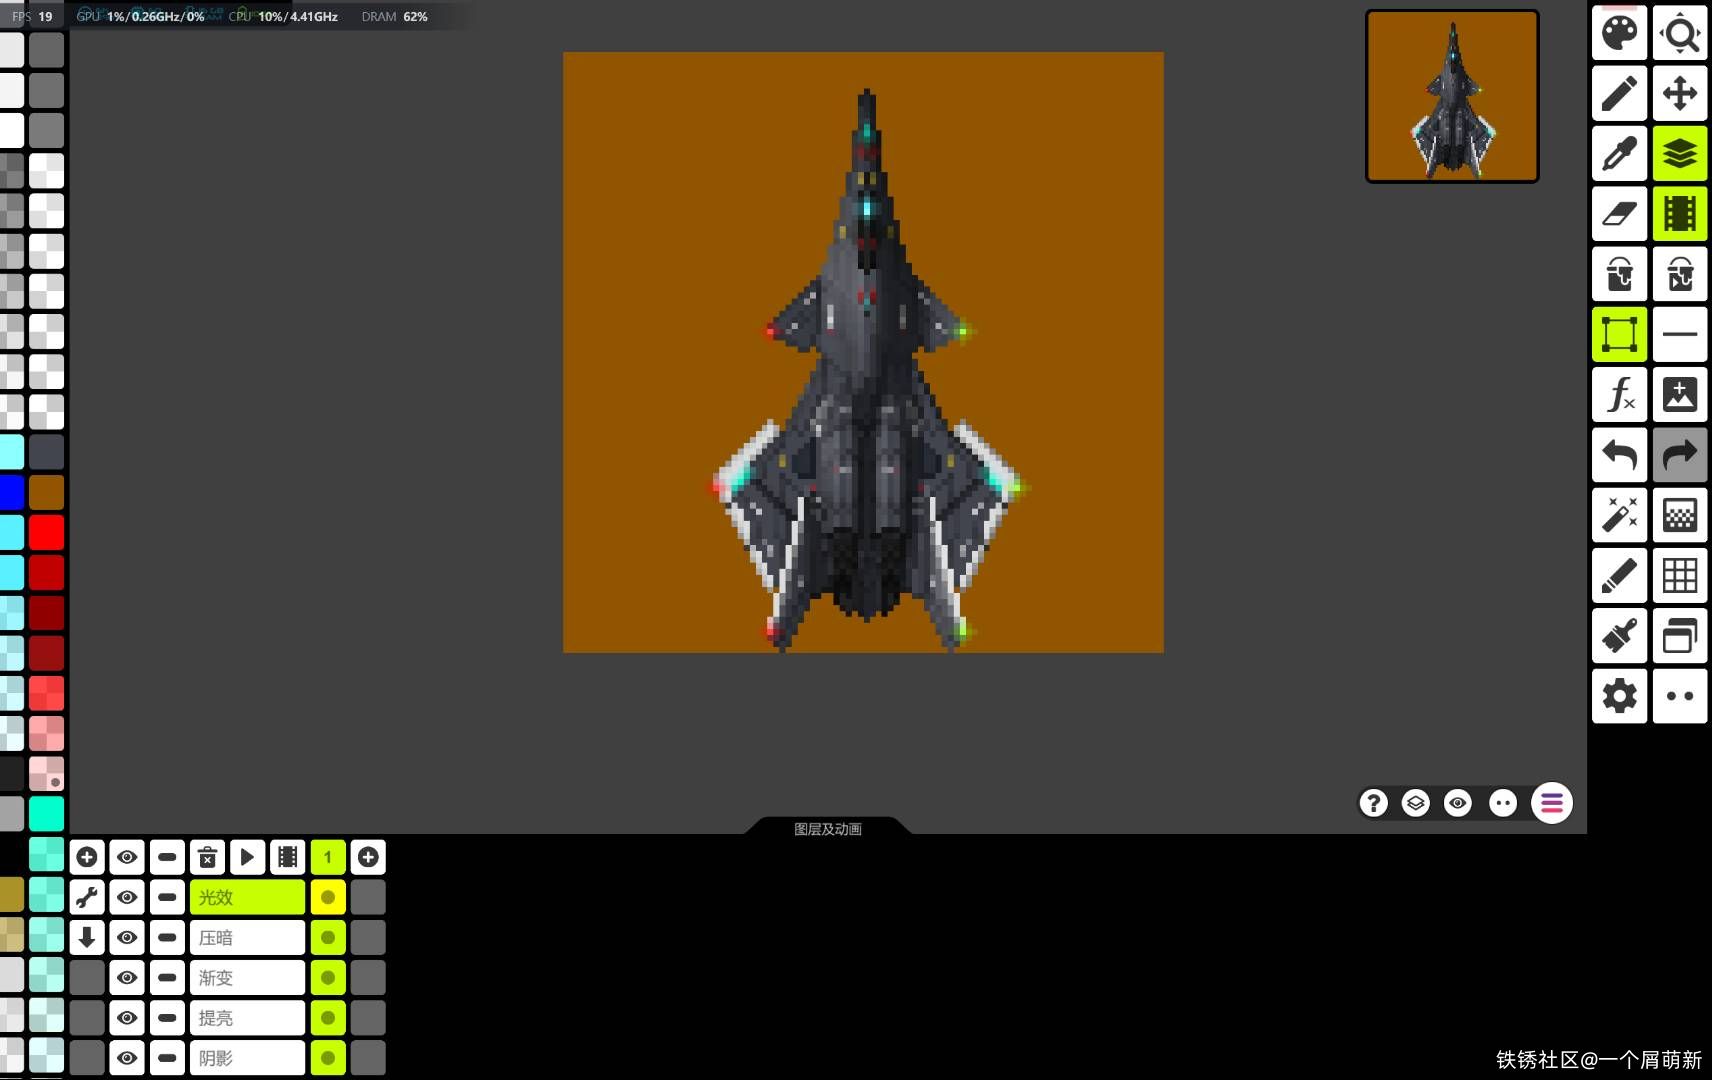Play the animation
1712x1080 pixels.
pos(247,857)
